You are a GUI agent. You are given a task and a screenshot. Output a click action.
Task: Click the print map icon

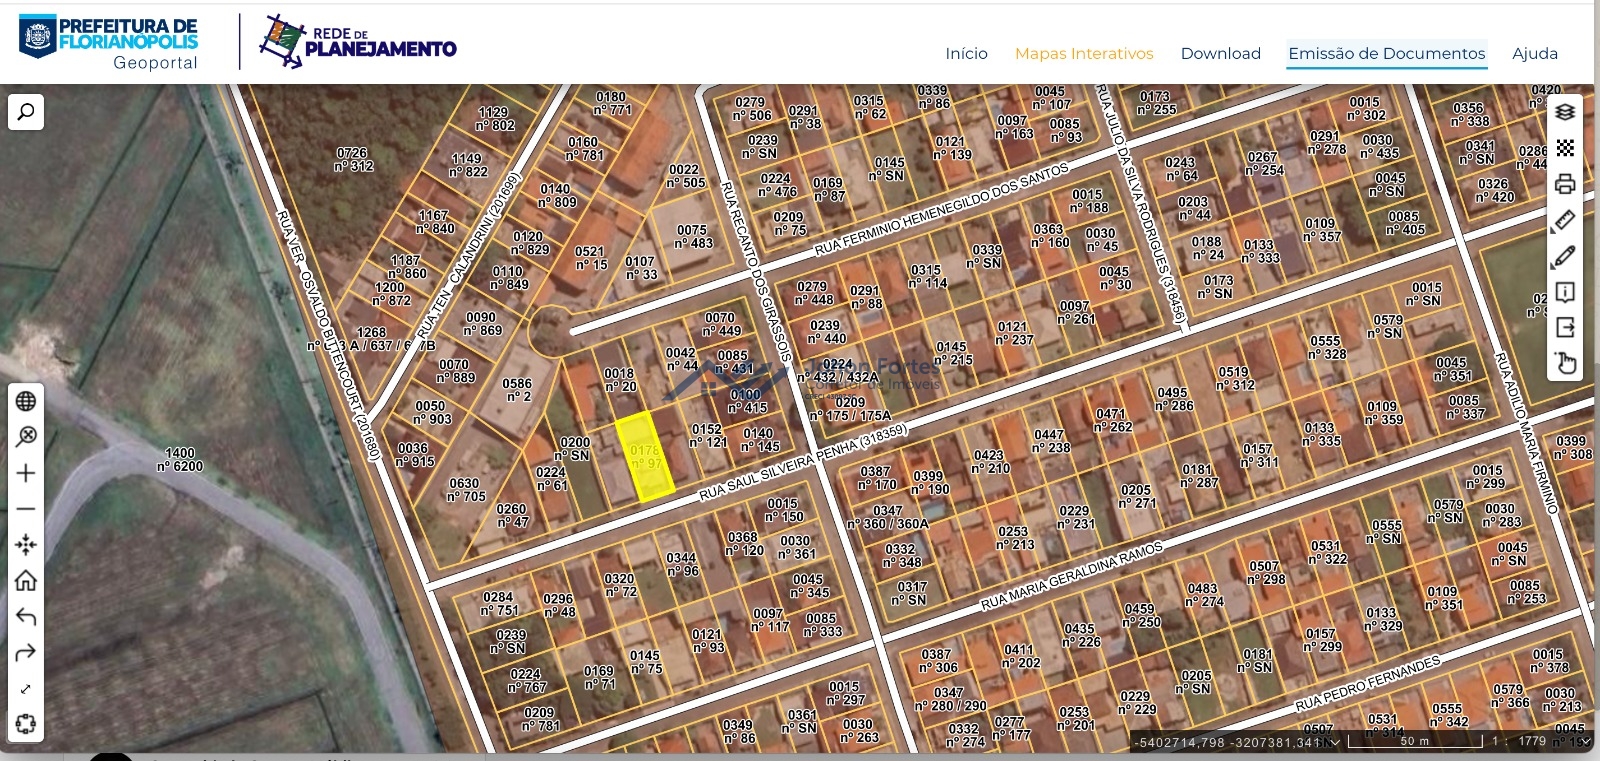1565,184
